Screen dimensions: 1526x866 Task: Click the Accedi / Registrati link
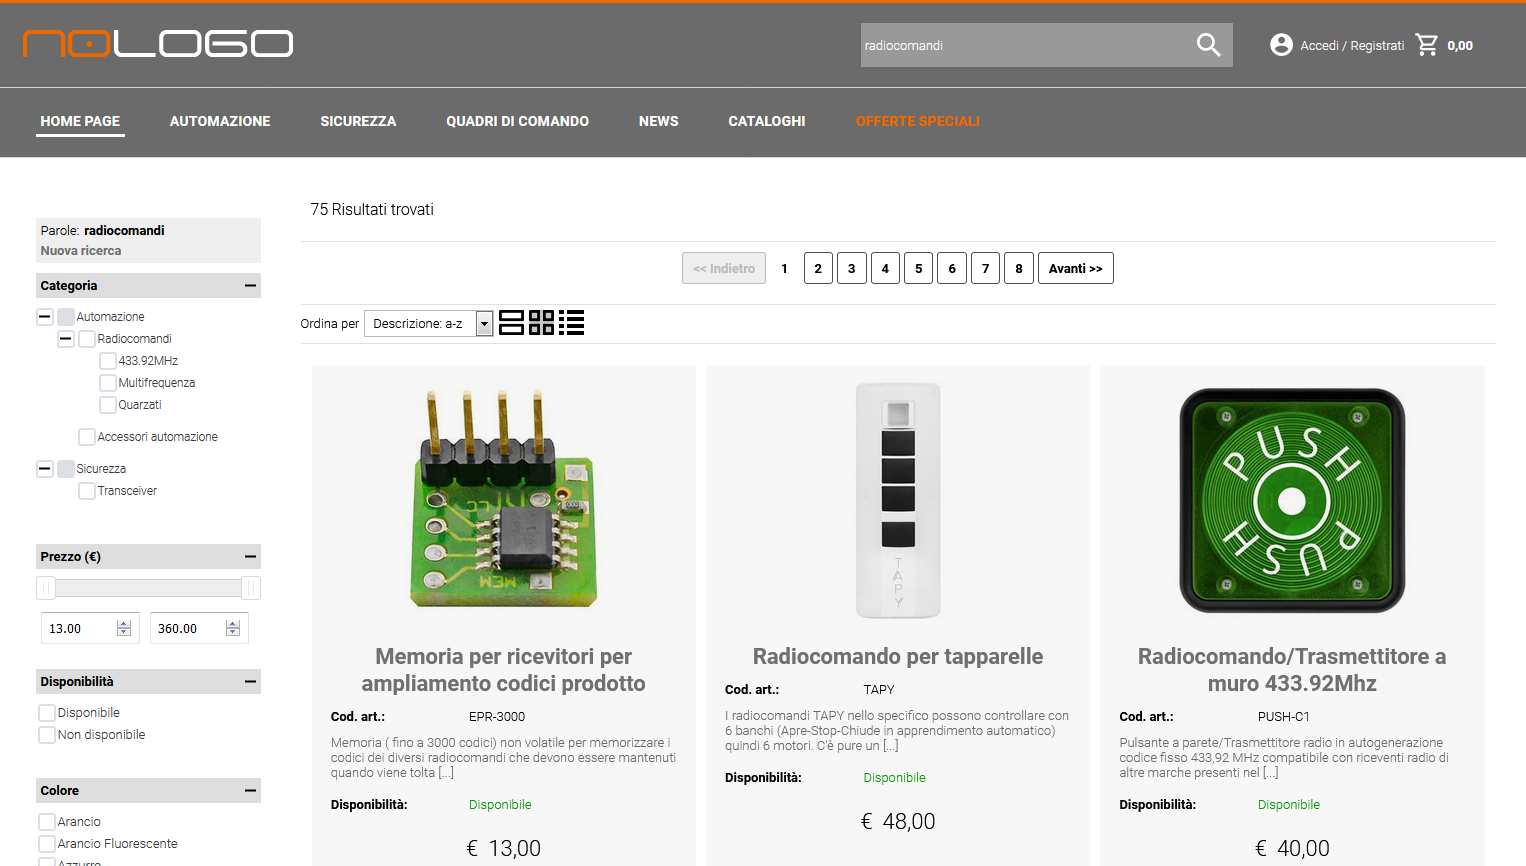click(x=1352, y=45)
